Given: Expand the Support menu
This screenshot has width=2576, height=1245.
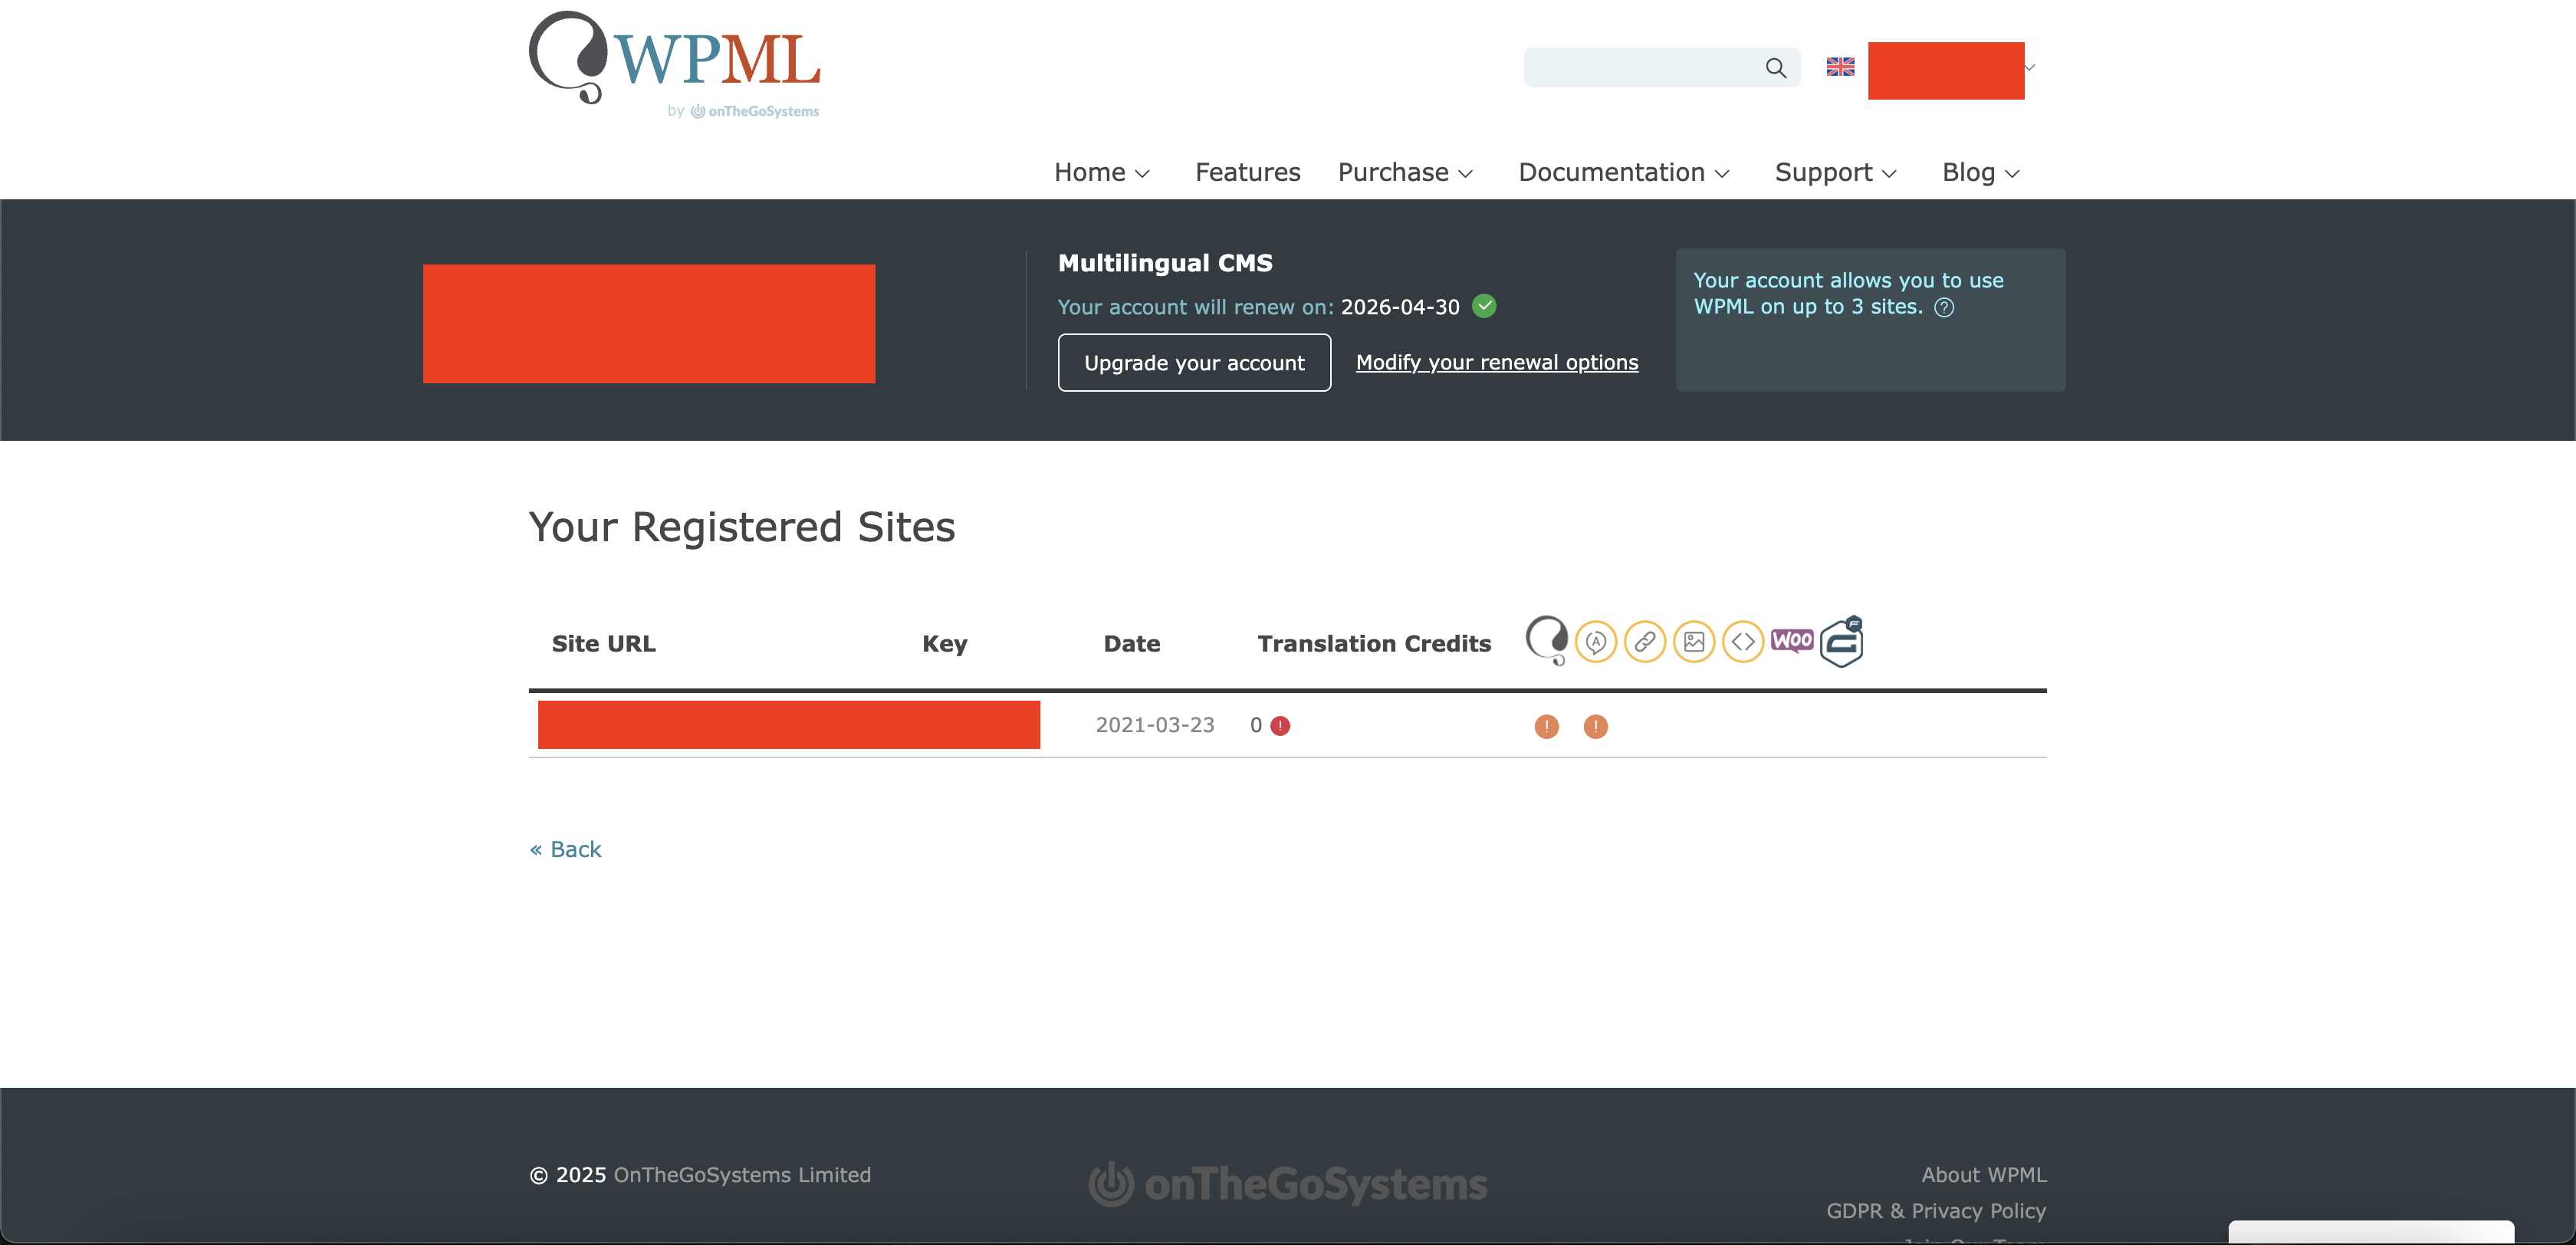Looking at the screenshot, I should [1835, 172].
